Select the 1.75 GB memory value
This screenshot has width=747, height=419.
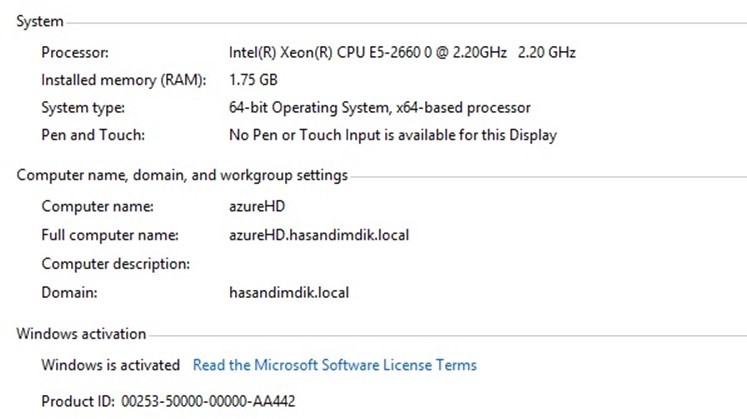[253, 80]
